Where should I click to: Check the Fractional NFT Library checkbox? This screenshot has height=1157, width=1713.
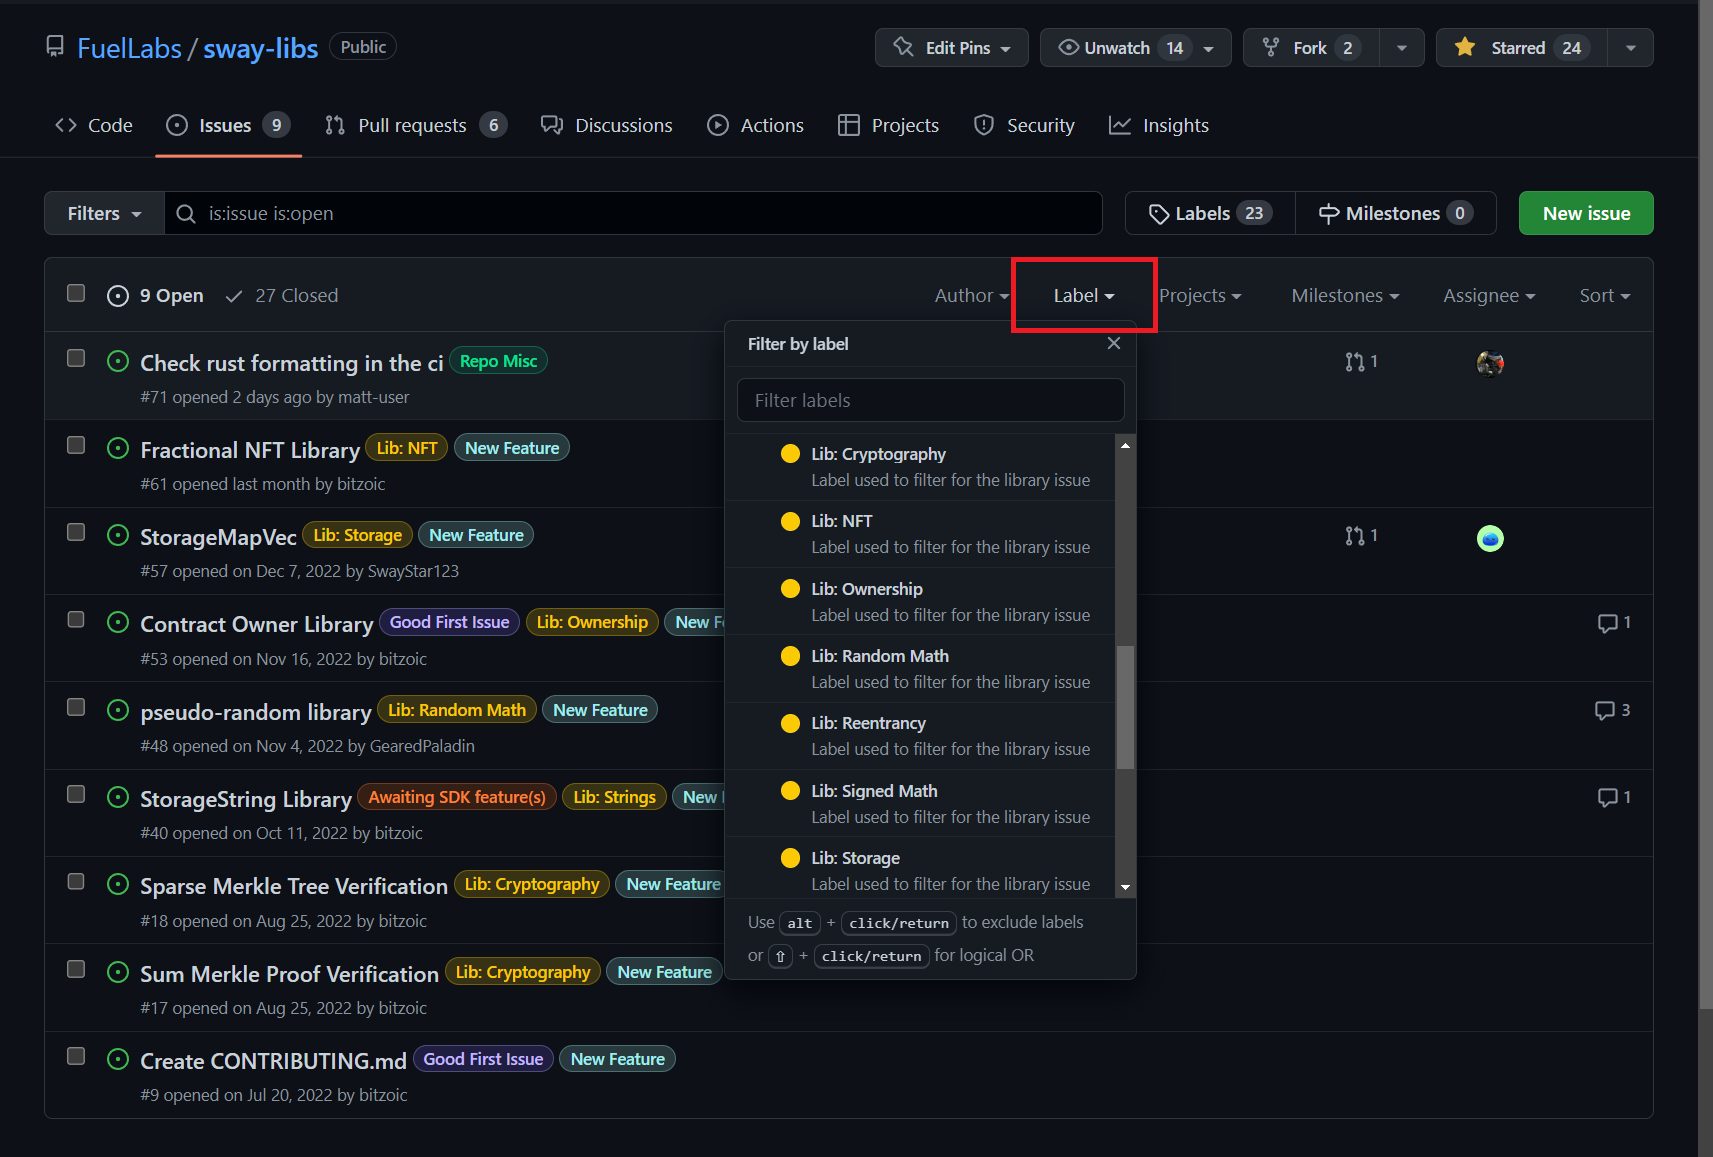pos(76,445)
